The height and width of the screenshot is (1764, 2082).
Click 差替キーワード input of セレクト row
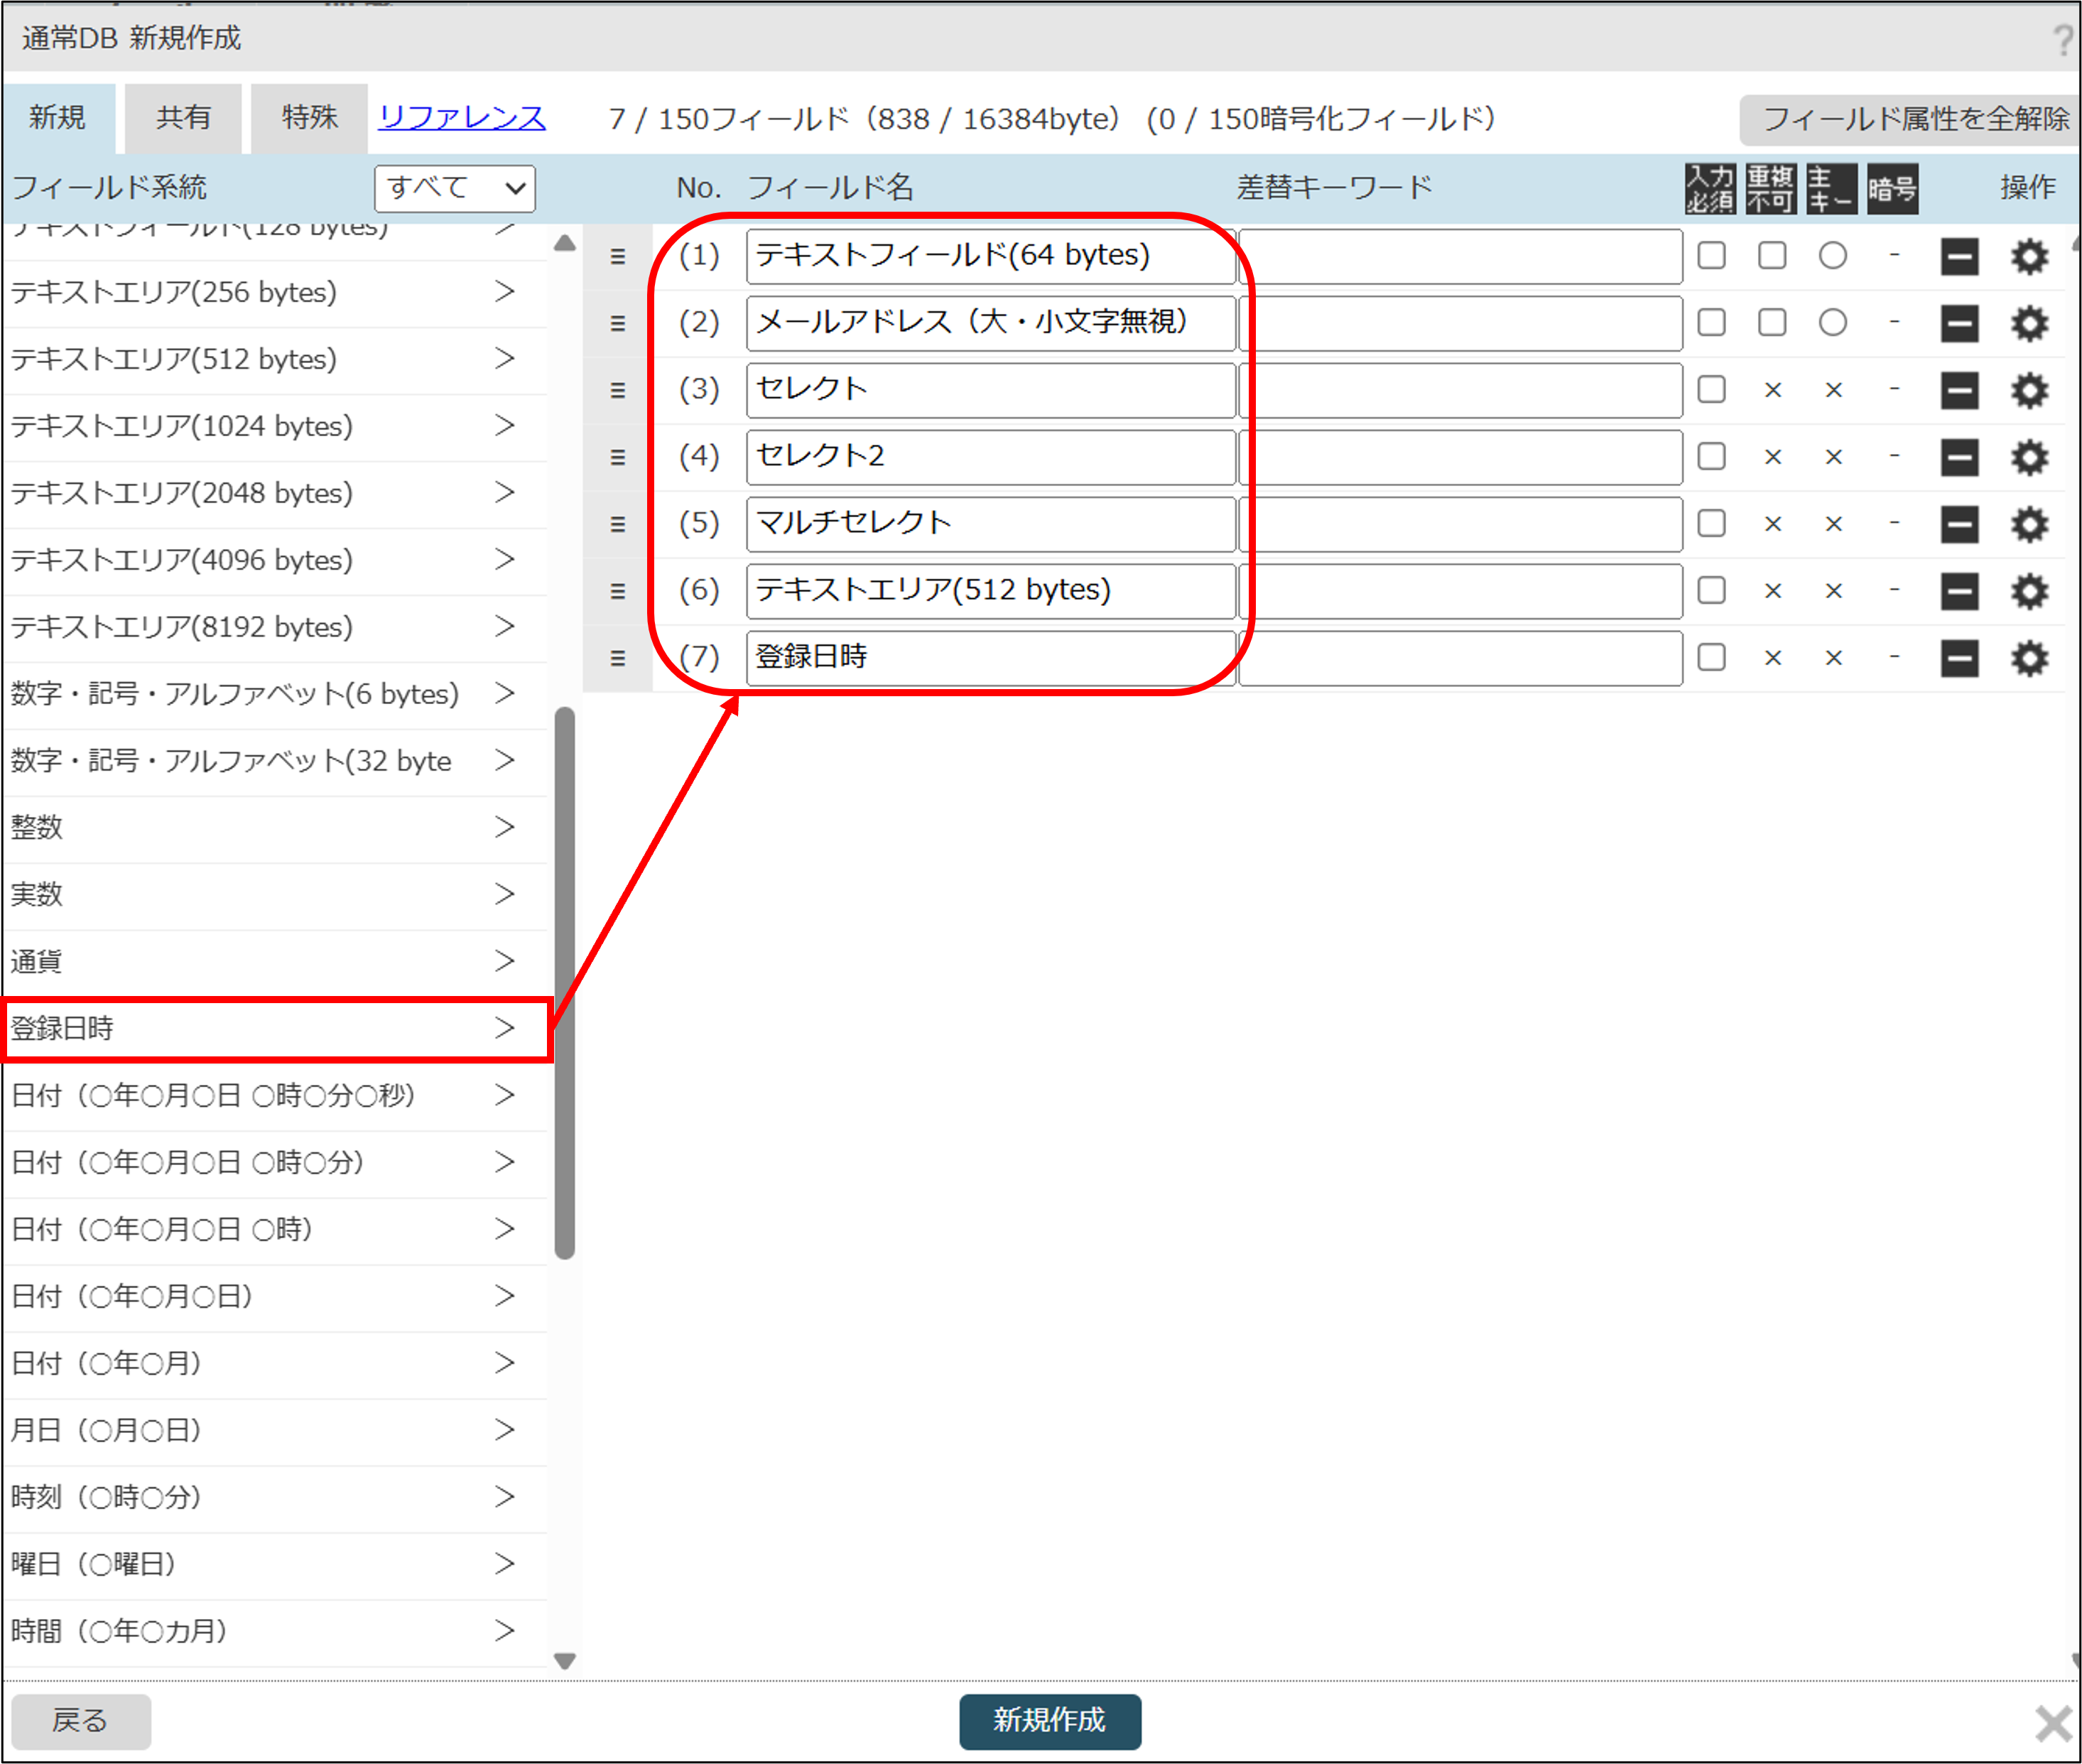point(1460,390)
